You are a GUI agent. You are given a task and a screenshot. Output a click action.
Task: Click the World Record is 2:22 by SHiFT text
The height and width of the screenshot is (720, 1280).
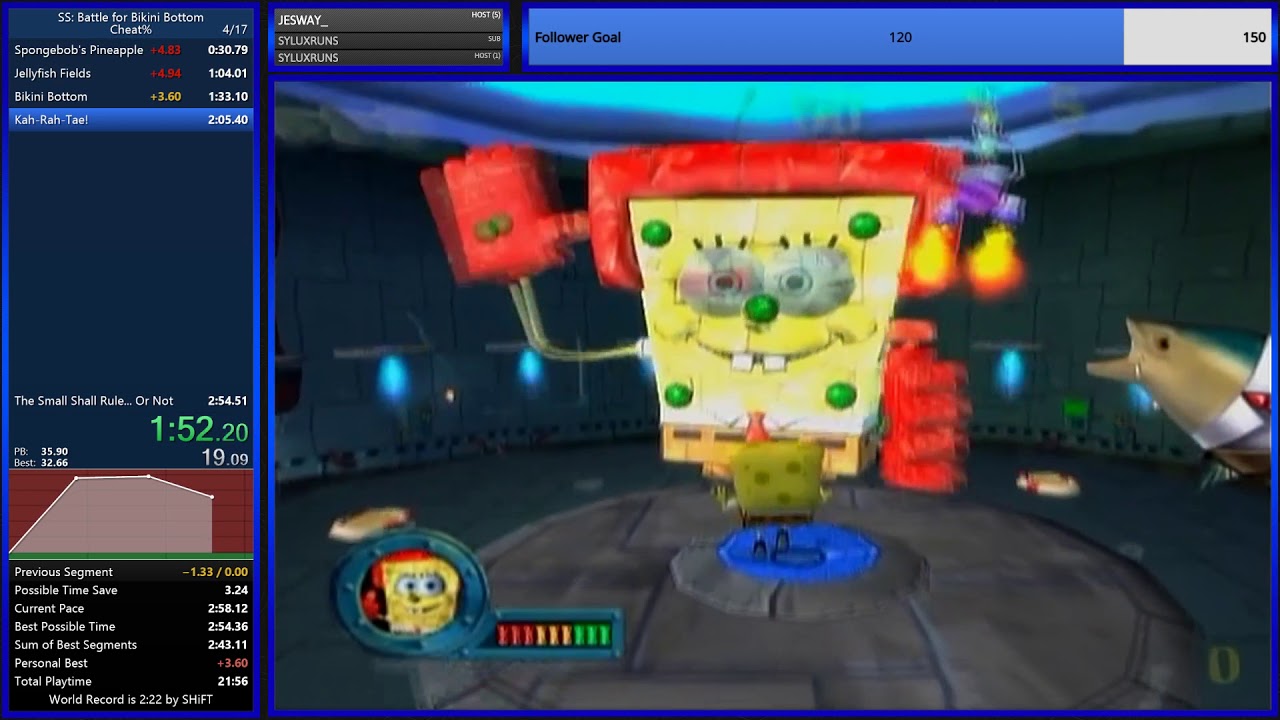coord(131,699)
